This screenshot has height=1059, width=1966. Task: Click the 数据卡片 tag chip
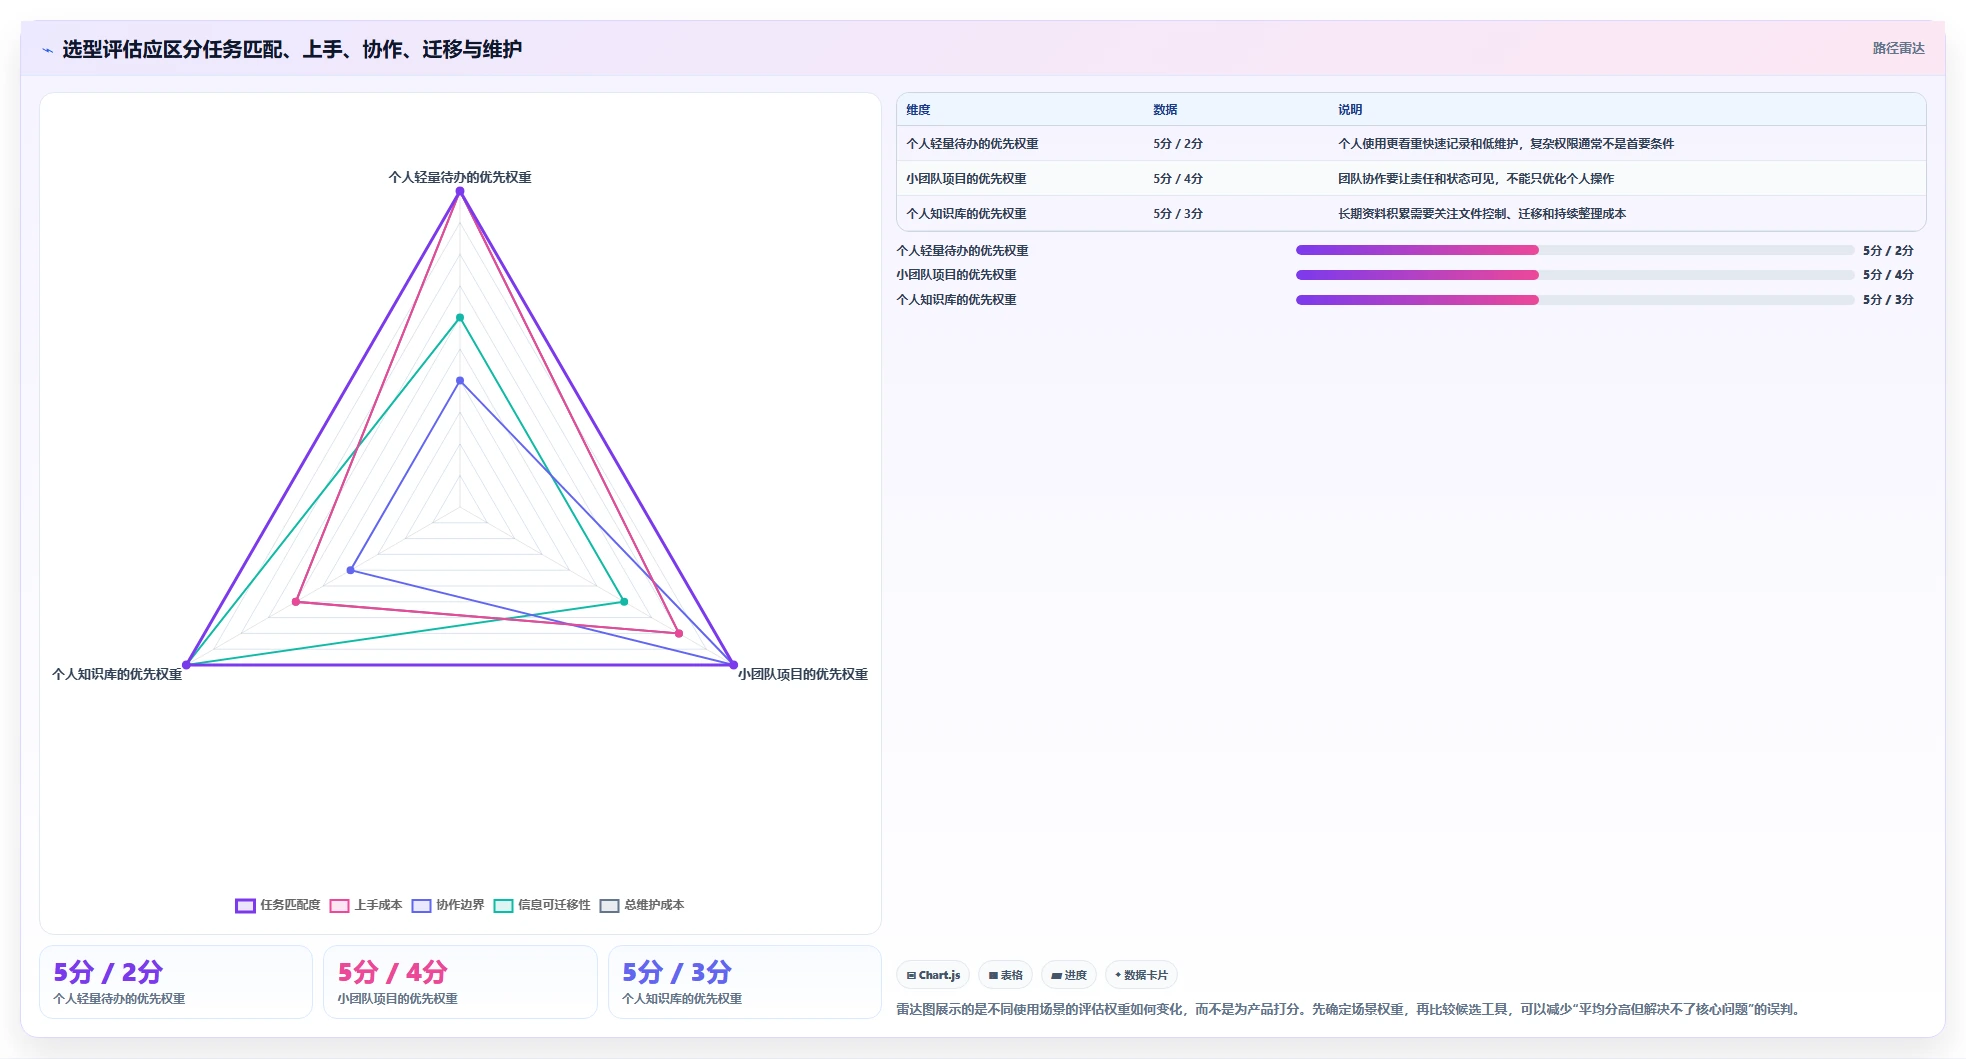pyautogui.click(x=1141, y=975)
